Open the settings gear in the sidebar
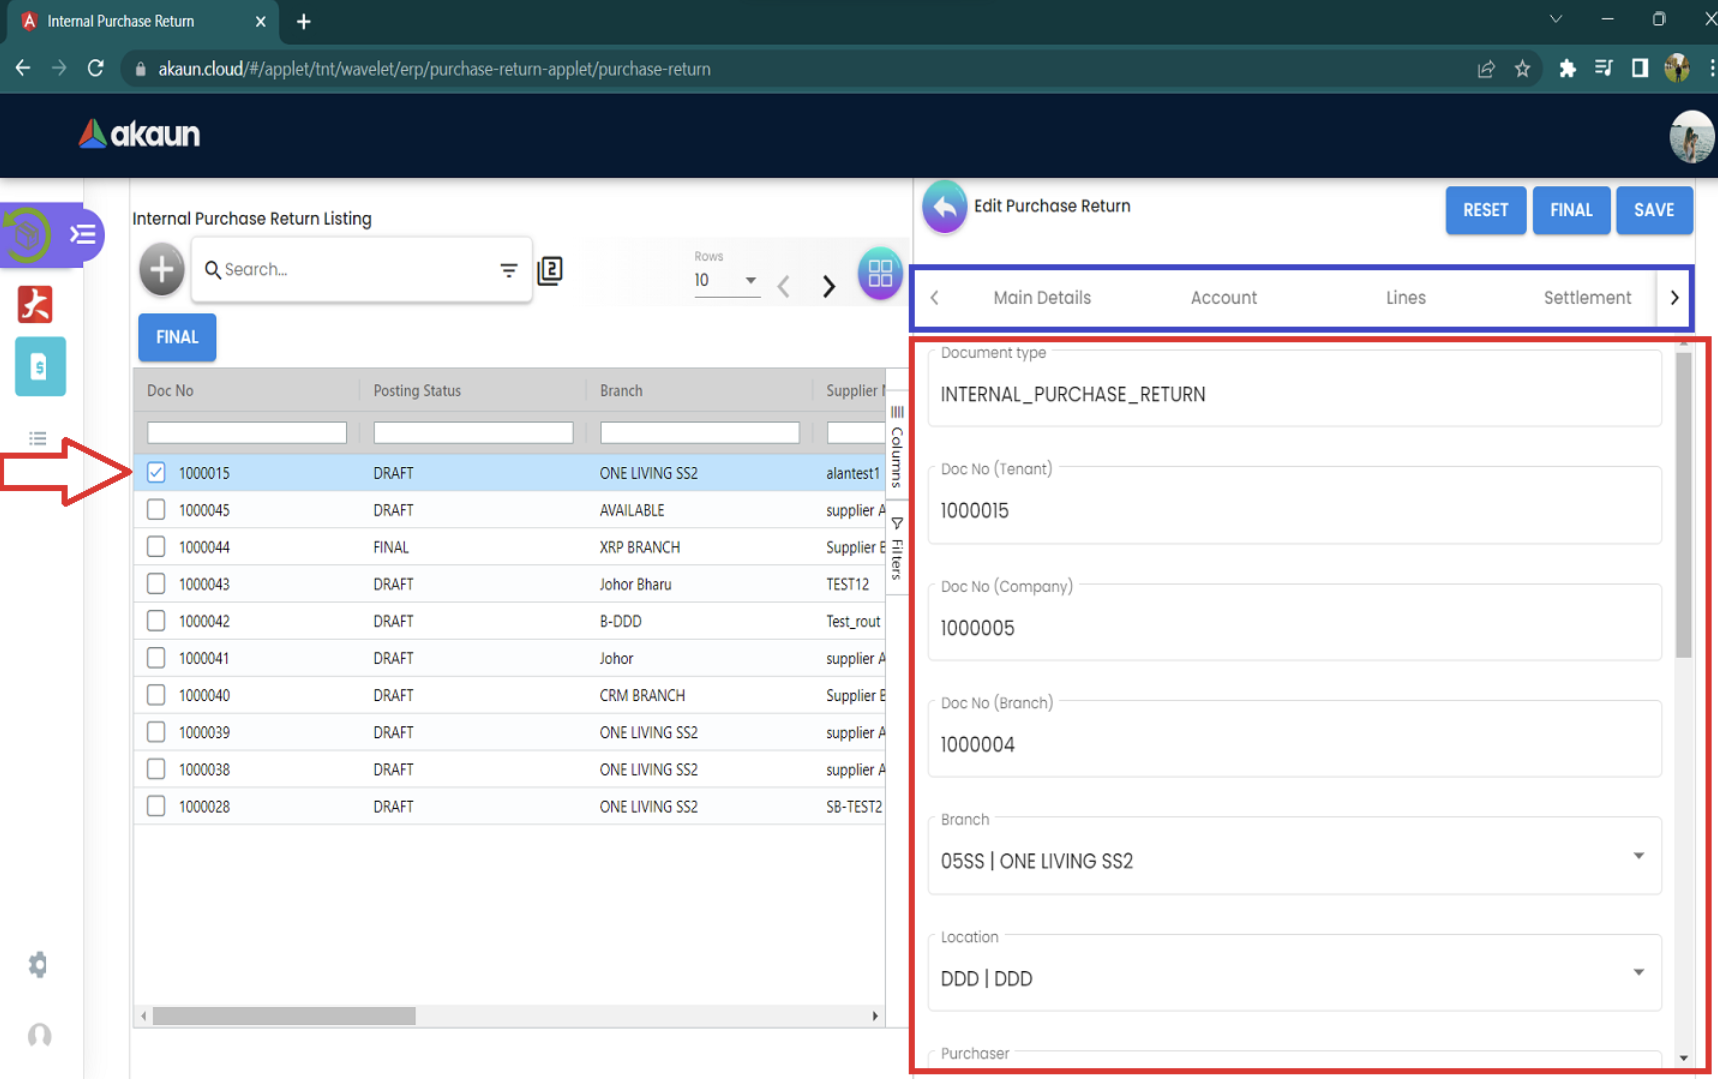 click(38, 965)
